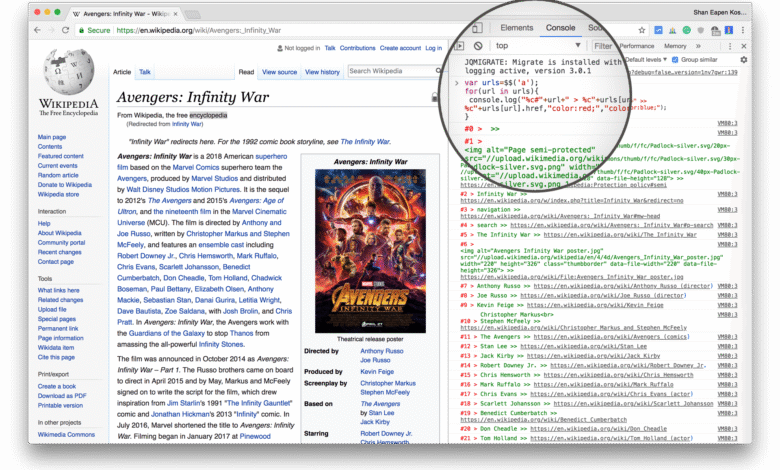Click the green Secure padlock icon
Viewport: 780px width, 470px height.
click(82, 30)
